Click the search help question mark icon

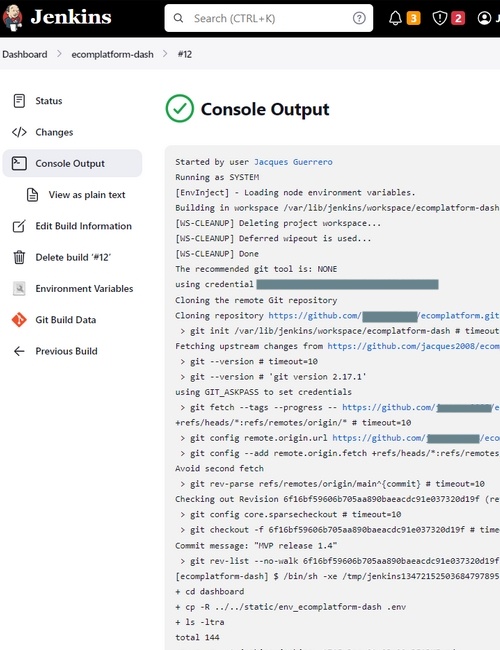click(x=359, y=18)
